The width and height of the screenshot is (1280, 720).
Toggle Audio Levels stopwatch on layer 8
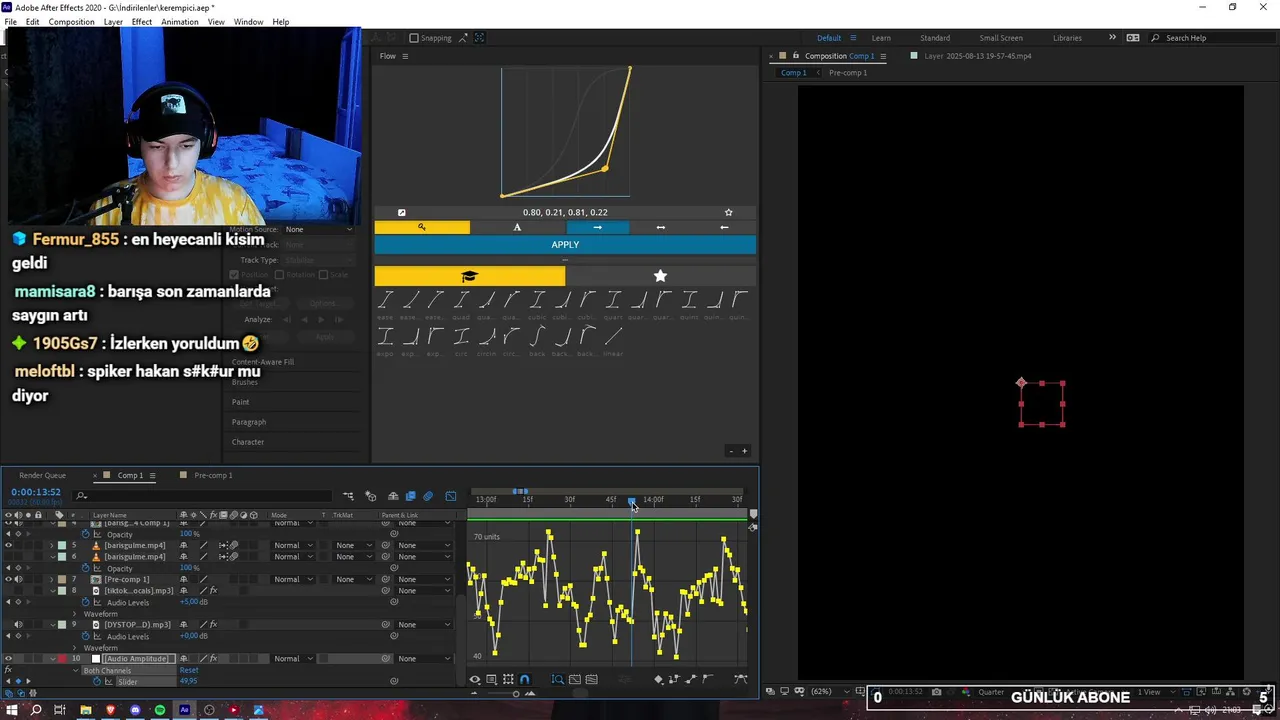tap(85, 602)
